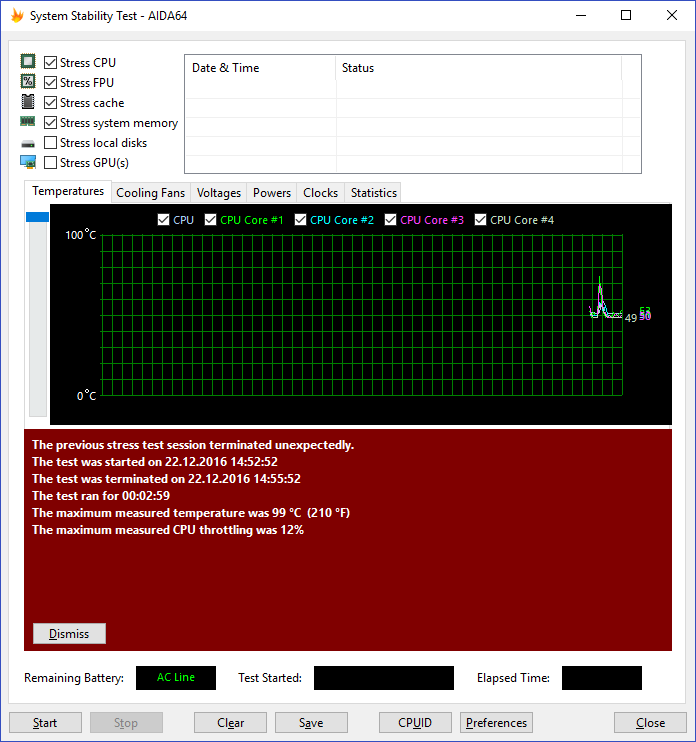This screenshot has height=742, width=696.
Task: Click 'The test ran for 00:02:59' text
Action: click(x=101, y=496)
